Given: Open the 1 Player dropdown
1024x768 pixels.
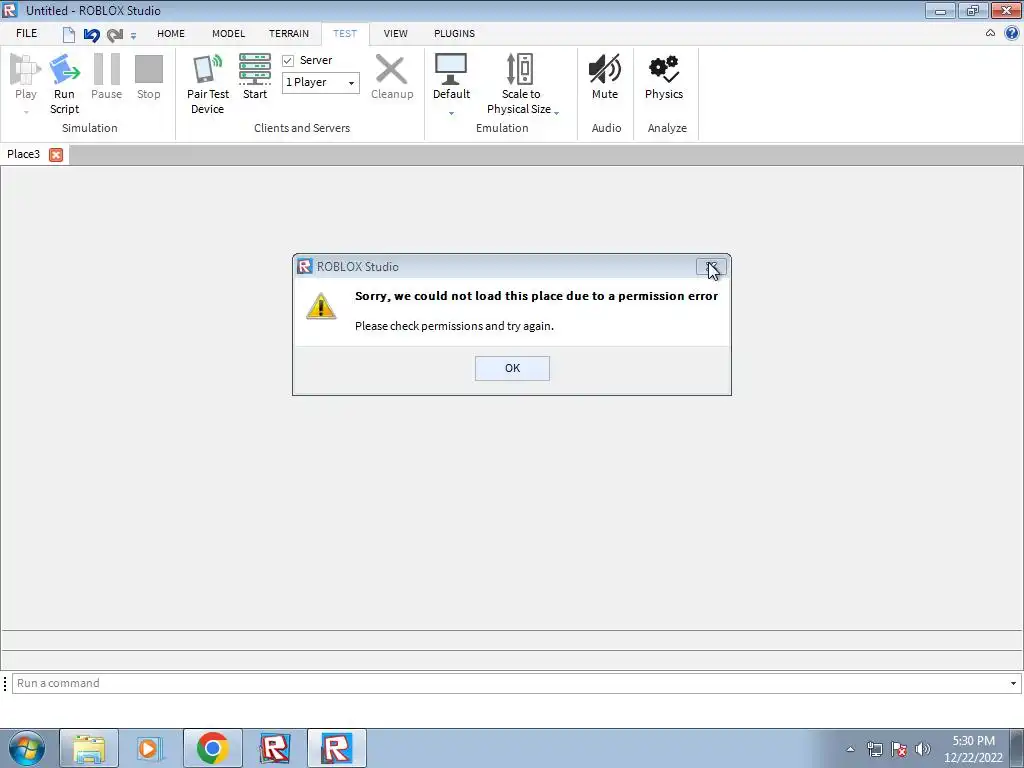Looking at the screenshot, I should (321, 82).
